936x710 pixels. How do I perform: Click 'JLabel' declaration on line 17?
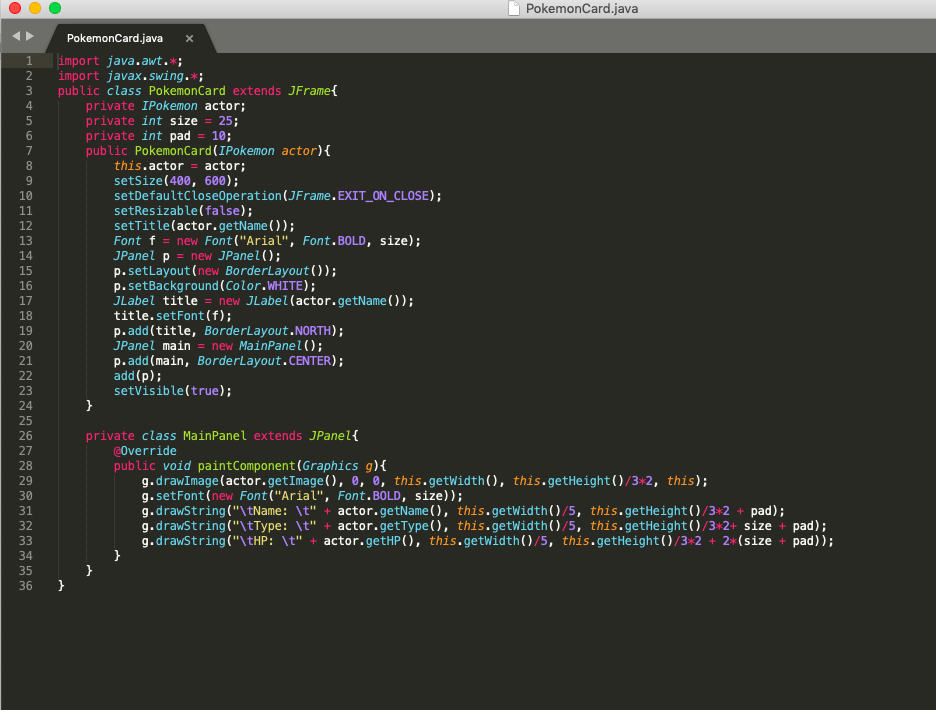134,301
